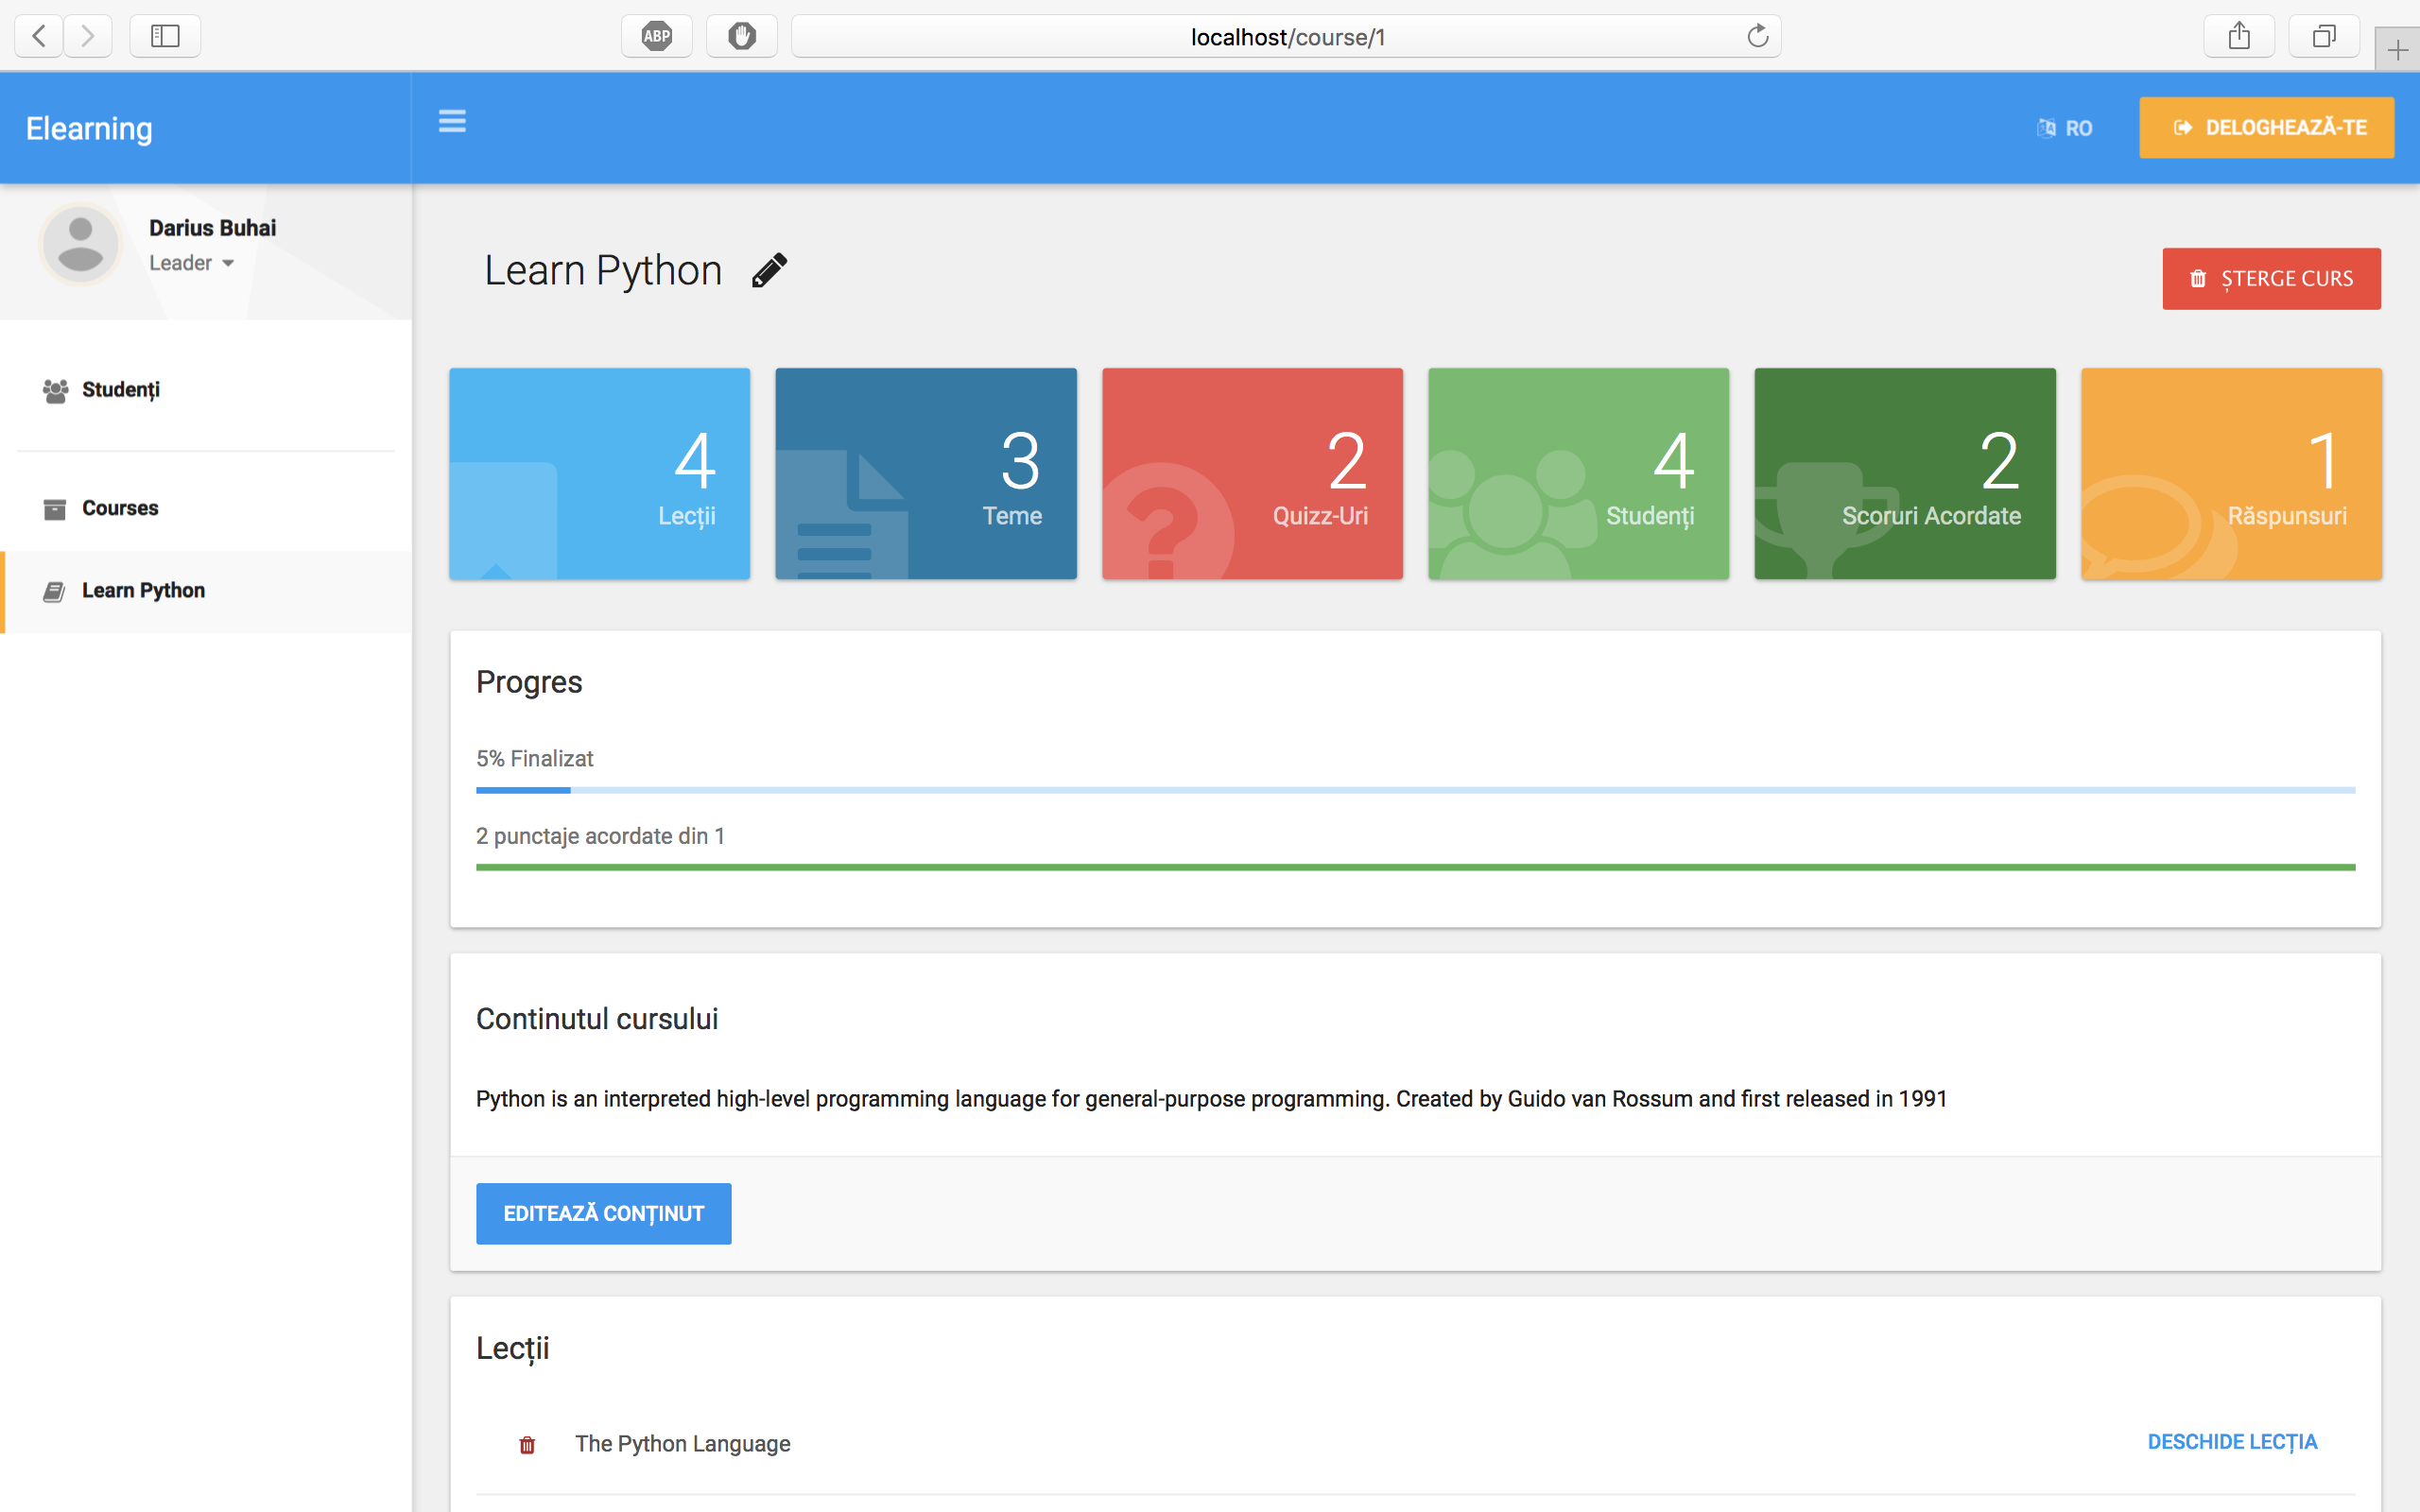Click The Python Language lesson title
Image resolution: width=2420 pixels, height=1512 pixels.
(x=683, y=1444)
